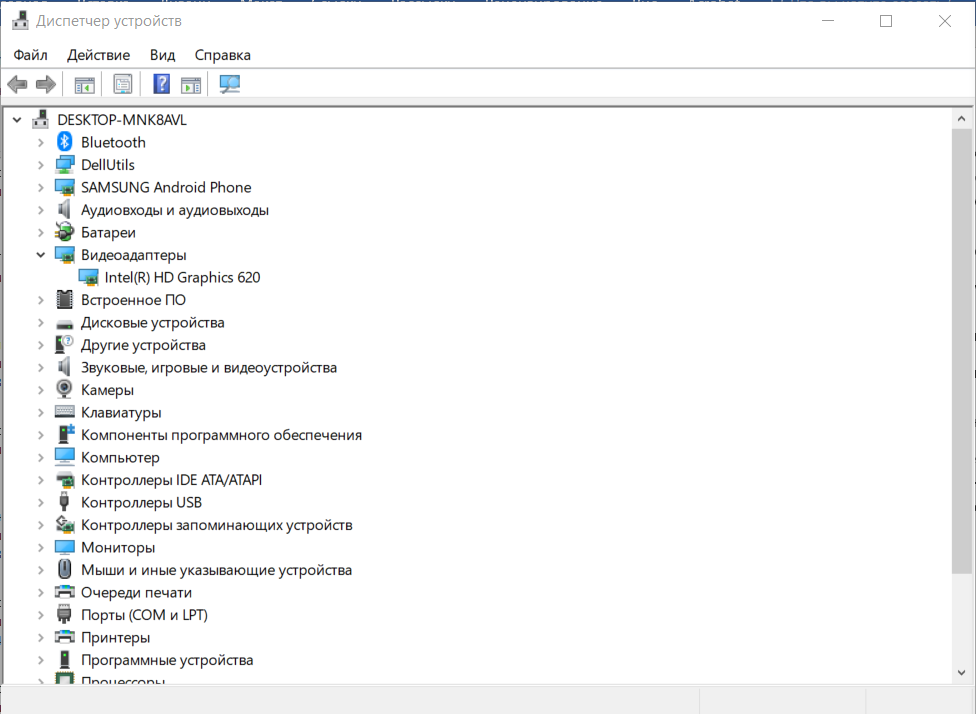Click the Встроенное ПО chip icon
The width and height of the screenshot is (976, 714).
pyautogui.click(x=65, y=299)
